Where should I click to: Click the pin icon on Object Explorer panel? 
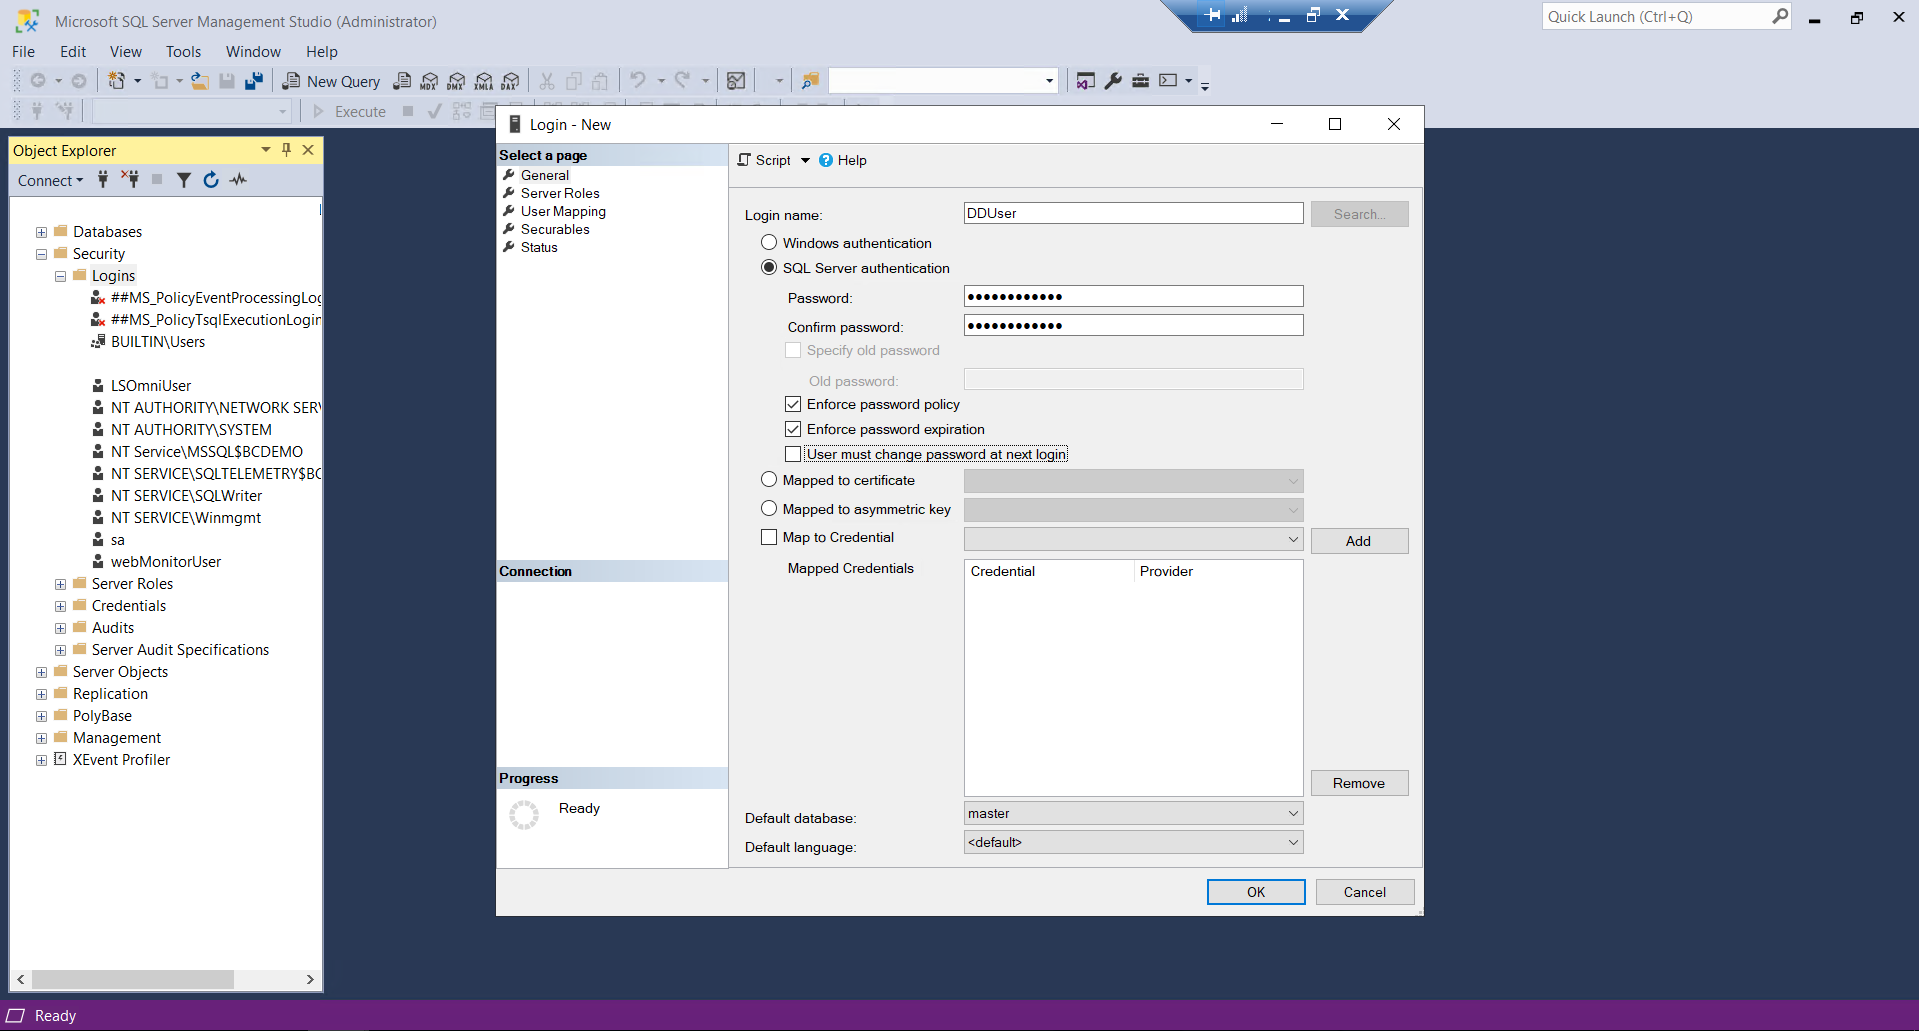(x=286, y=150)
